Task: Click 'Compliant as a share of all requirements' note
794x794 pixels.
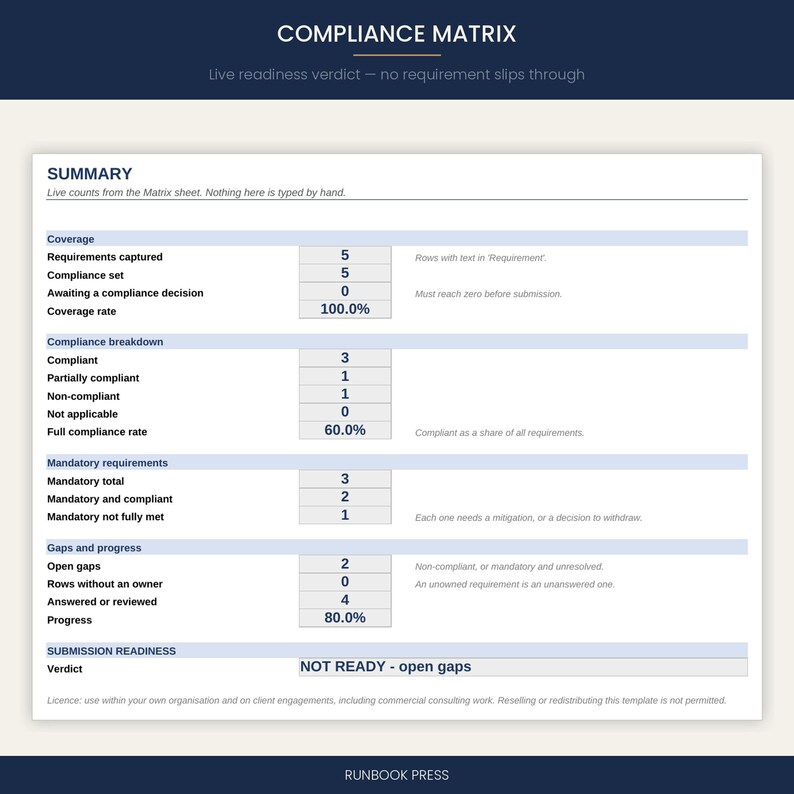Action: (x=499, y=432)
